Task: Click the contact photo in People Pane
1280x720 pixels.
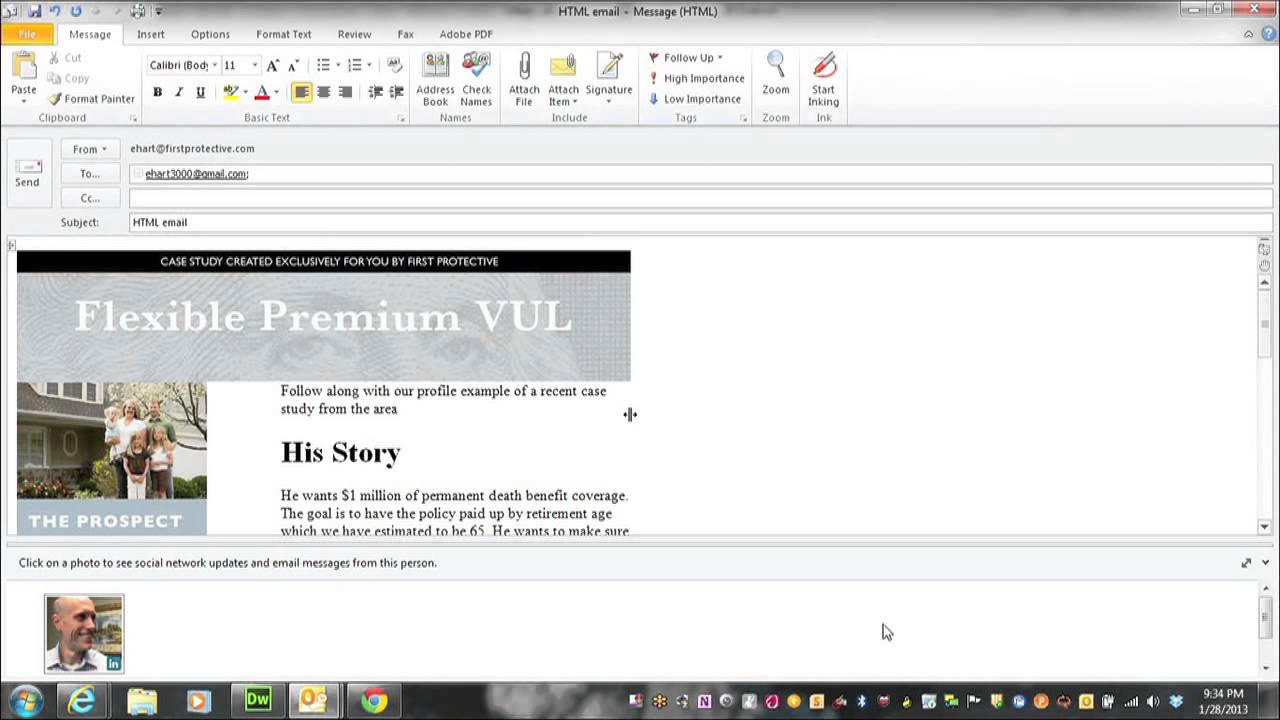Action: click(84, 633)
